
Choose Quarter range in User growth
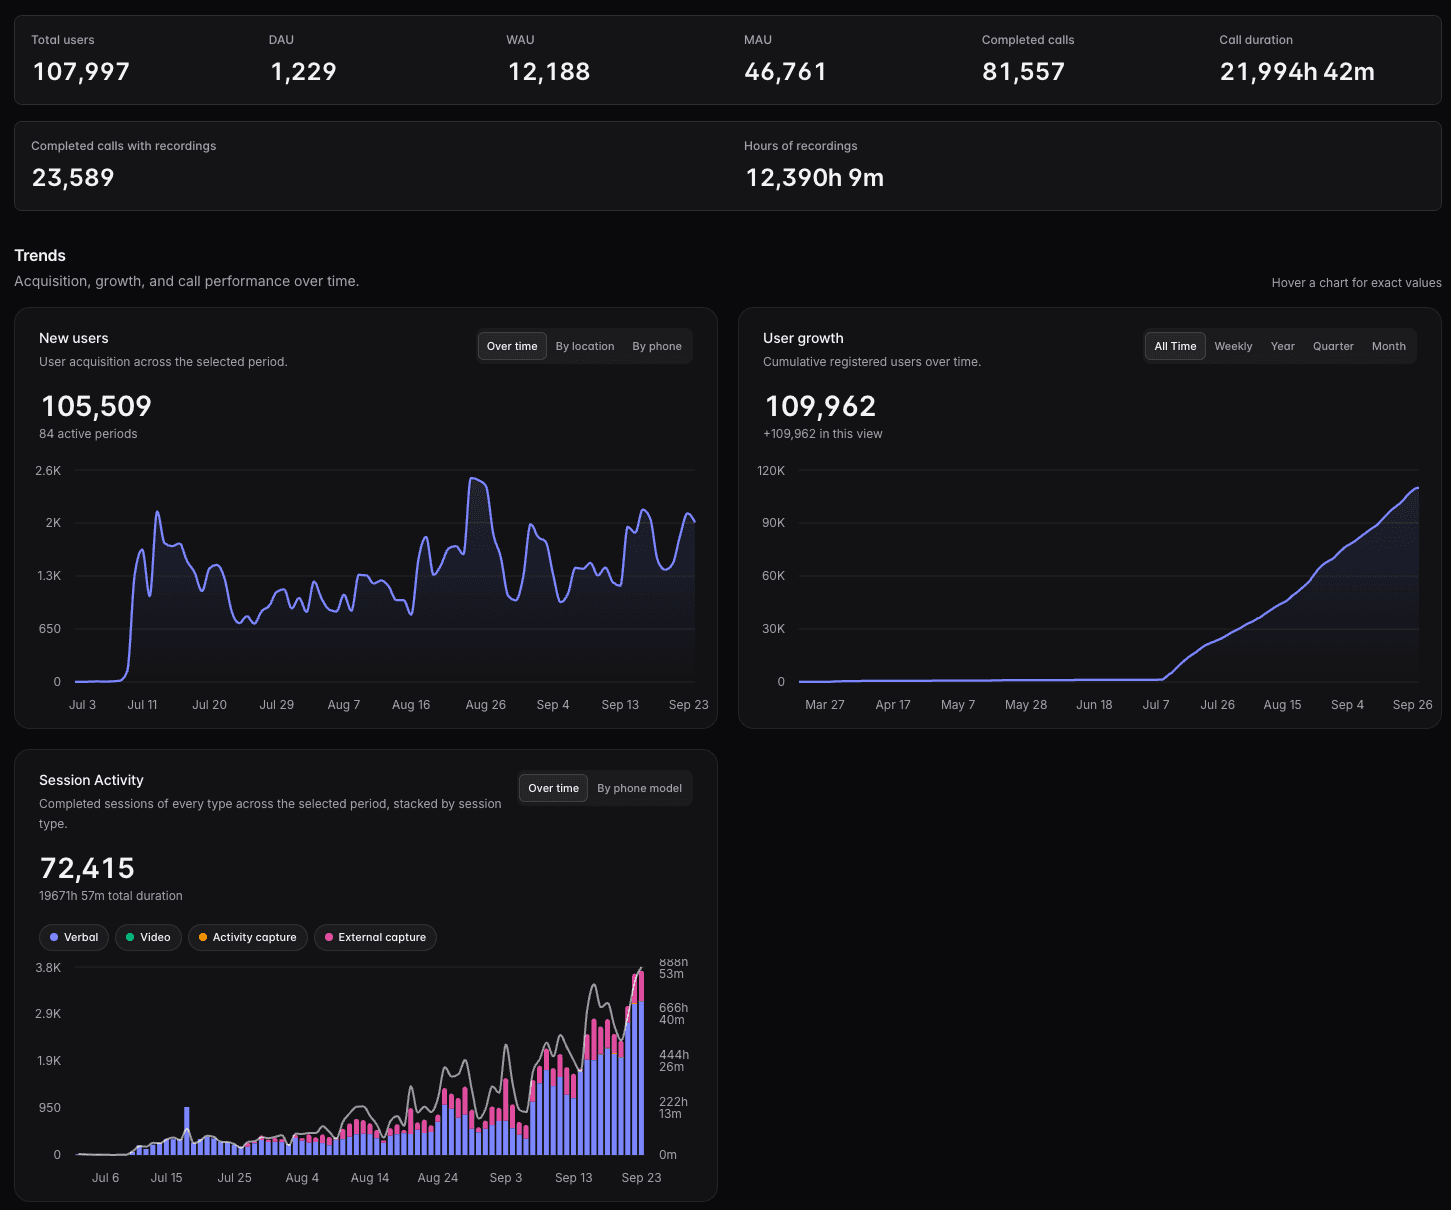[1333, 346]
